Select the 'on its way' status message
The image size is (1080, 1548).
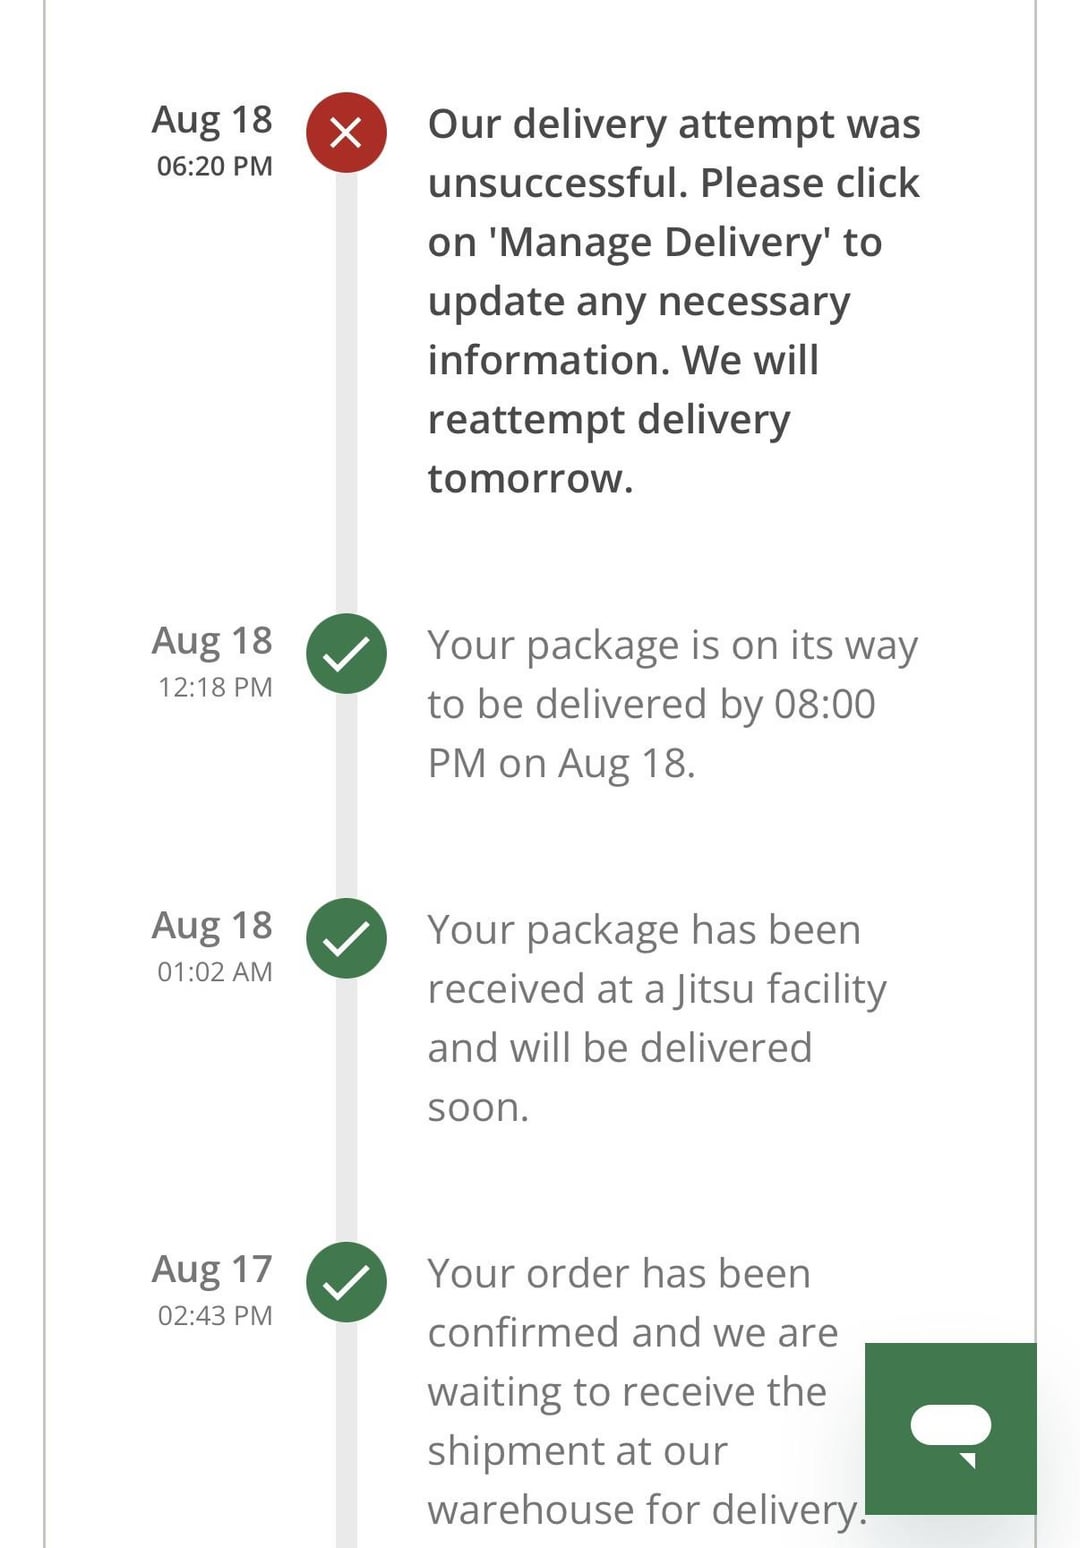pos(671,704)
